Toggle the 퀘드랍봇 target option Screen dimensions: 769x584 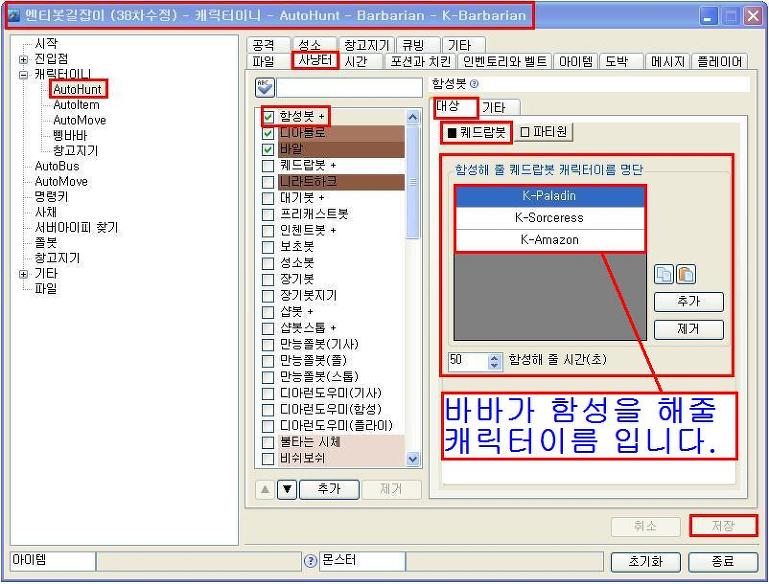coord(476,132)
